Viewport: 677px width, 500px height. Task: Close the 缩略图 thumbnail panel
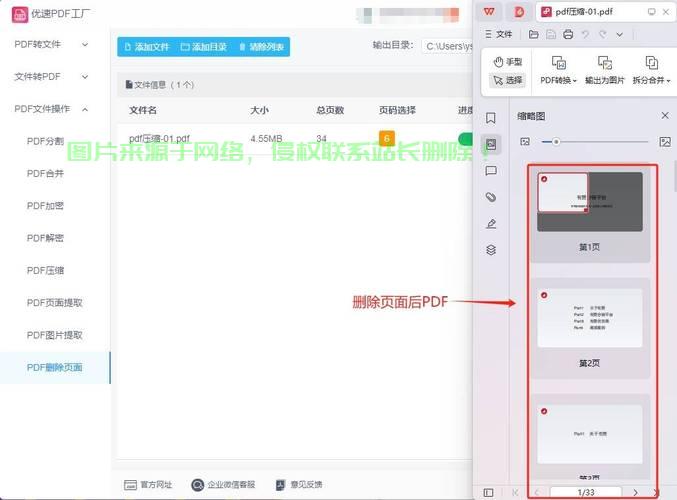point(665,115)
